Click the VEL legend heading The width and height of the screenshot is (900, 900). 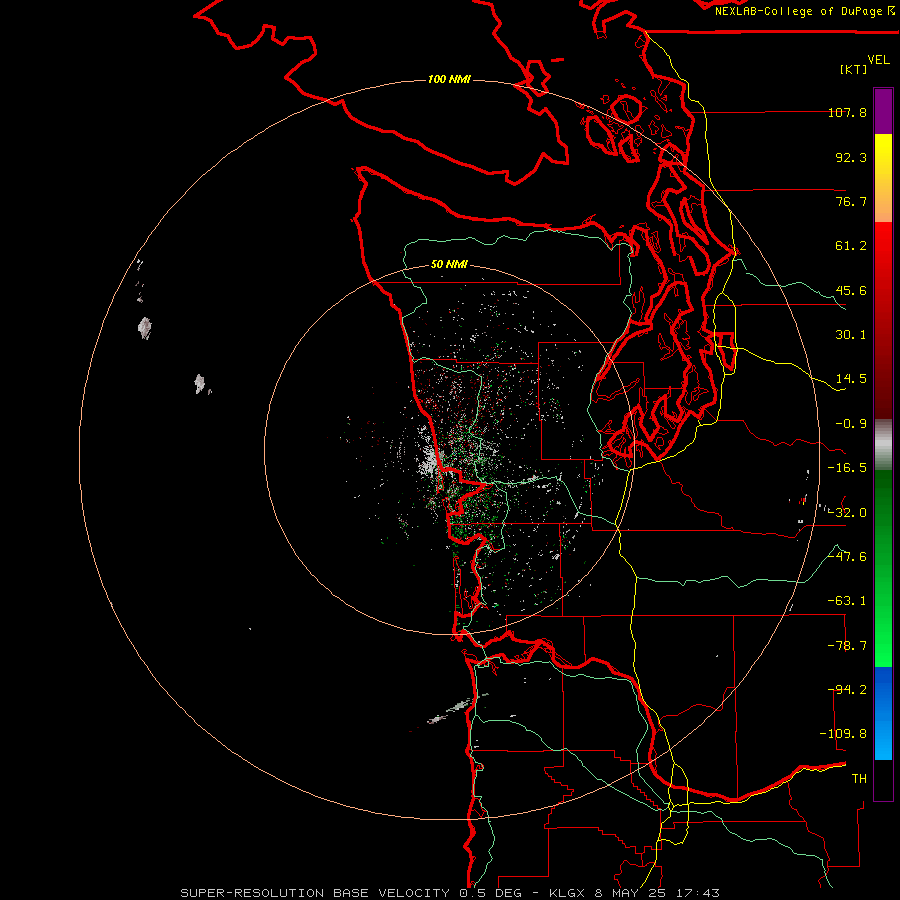pos(878,60)
